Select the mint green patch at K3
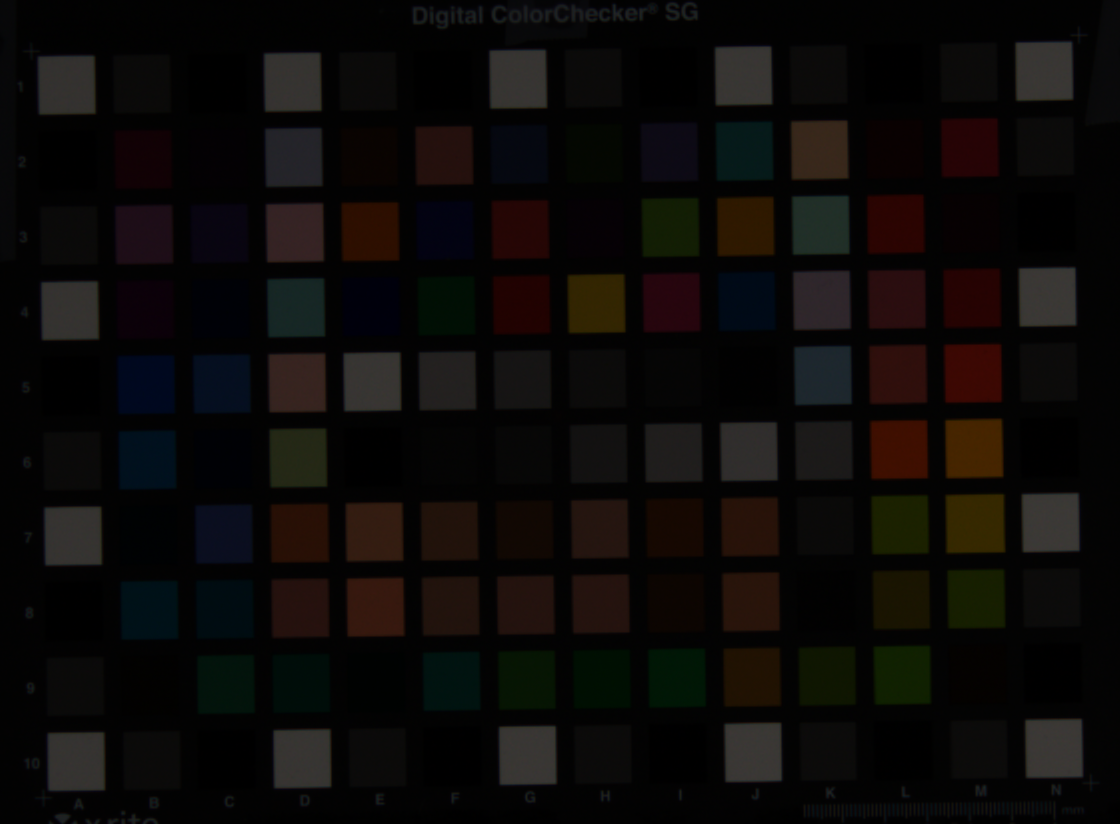 pos(821,225)
